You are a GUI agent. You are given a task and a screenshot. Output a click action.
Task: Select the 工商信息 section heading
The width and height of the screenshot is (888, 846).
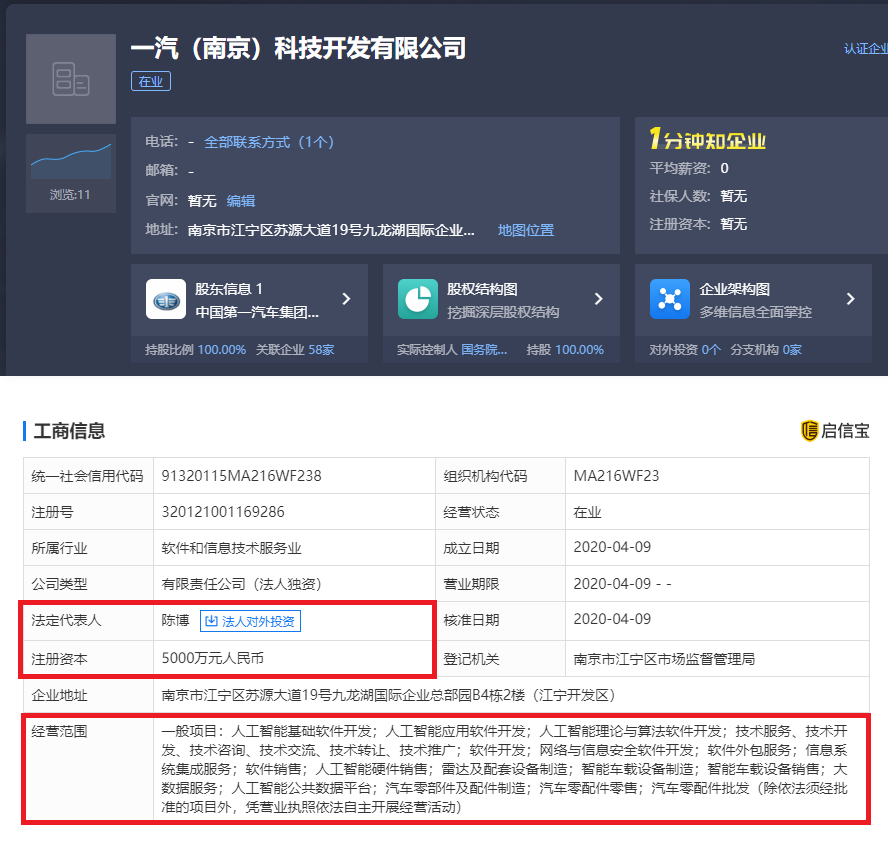[69, 431]
